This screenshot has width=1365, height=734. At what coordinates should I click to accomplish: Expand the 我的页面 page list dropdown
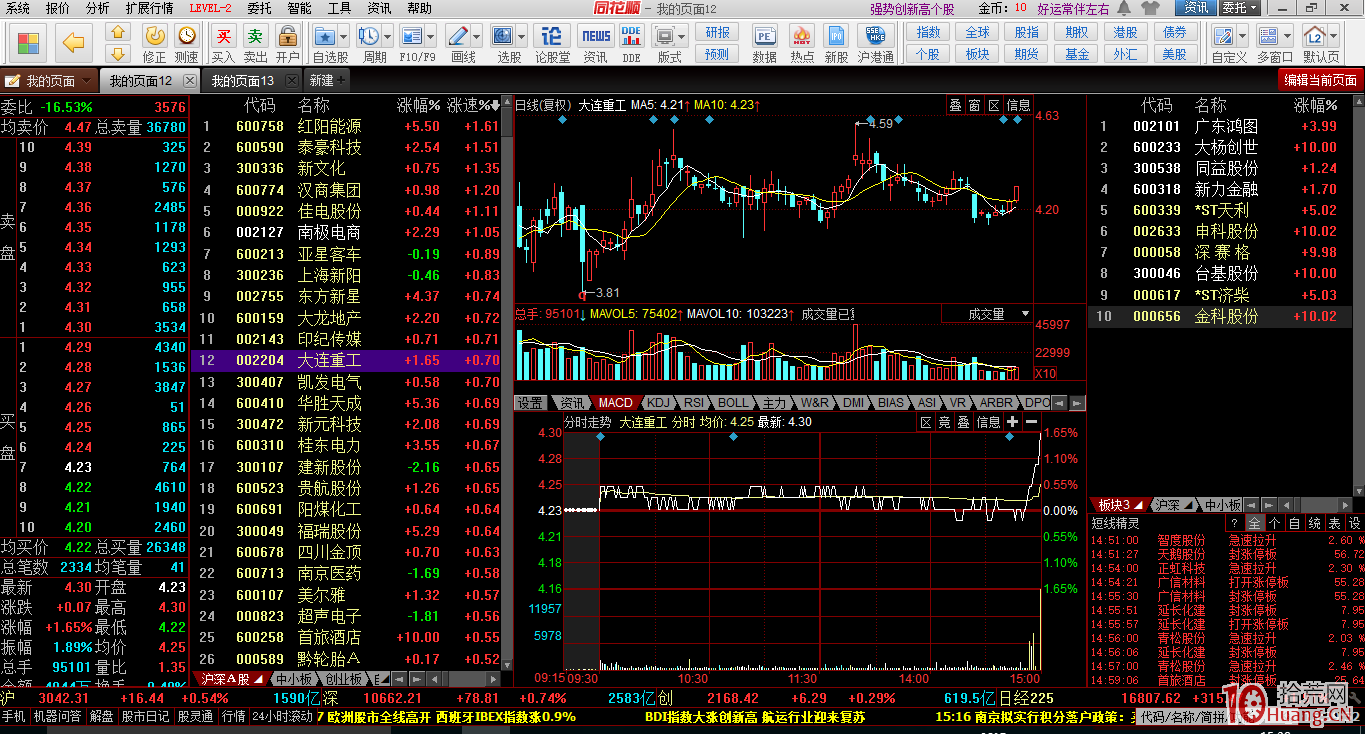(86, 80)
